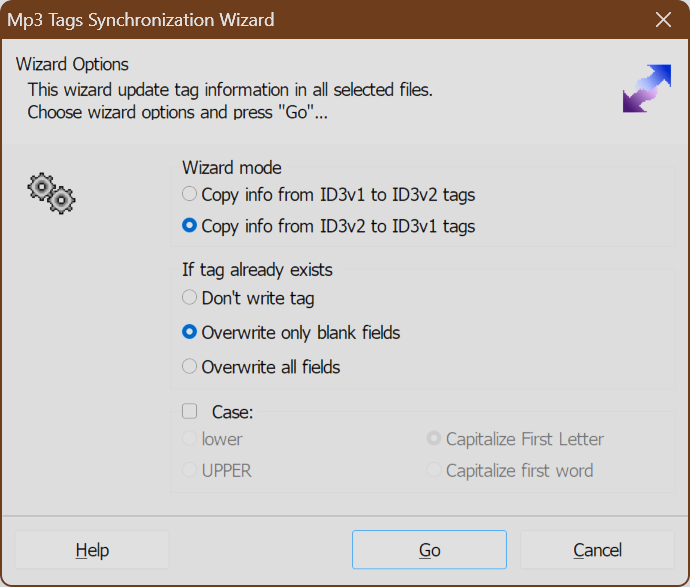Click the blue-purple sync arrows icon
690x587 pixels.
(646, 88)
